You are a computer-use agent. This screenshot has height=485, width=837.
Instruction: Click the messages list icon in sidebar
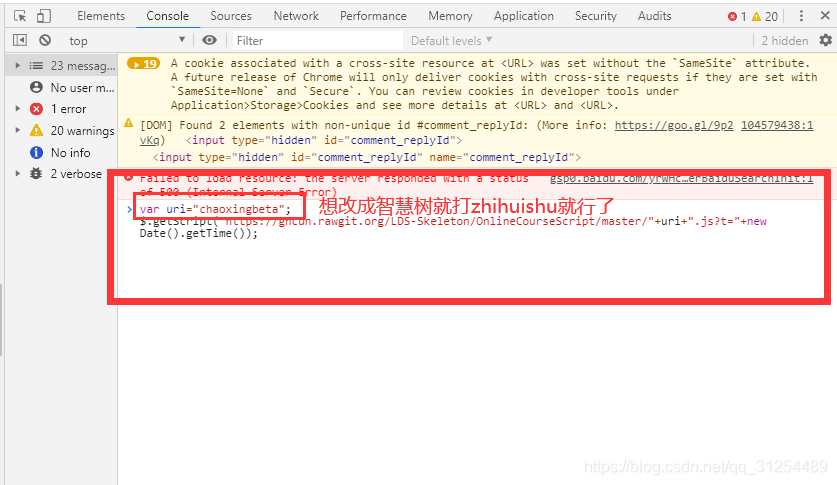click(36, 66)
